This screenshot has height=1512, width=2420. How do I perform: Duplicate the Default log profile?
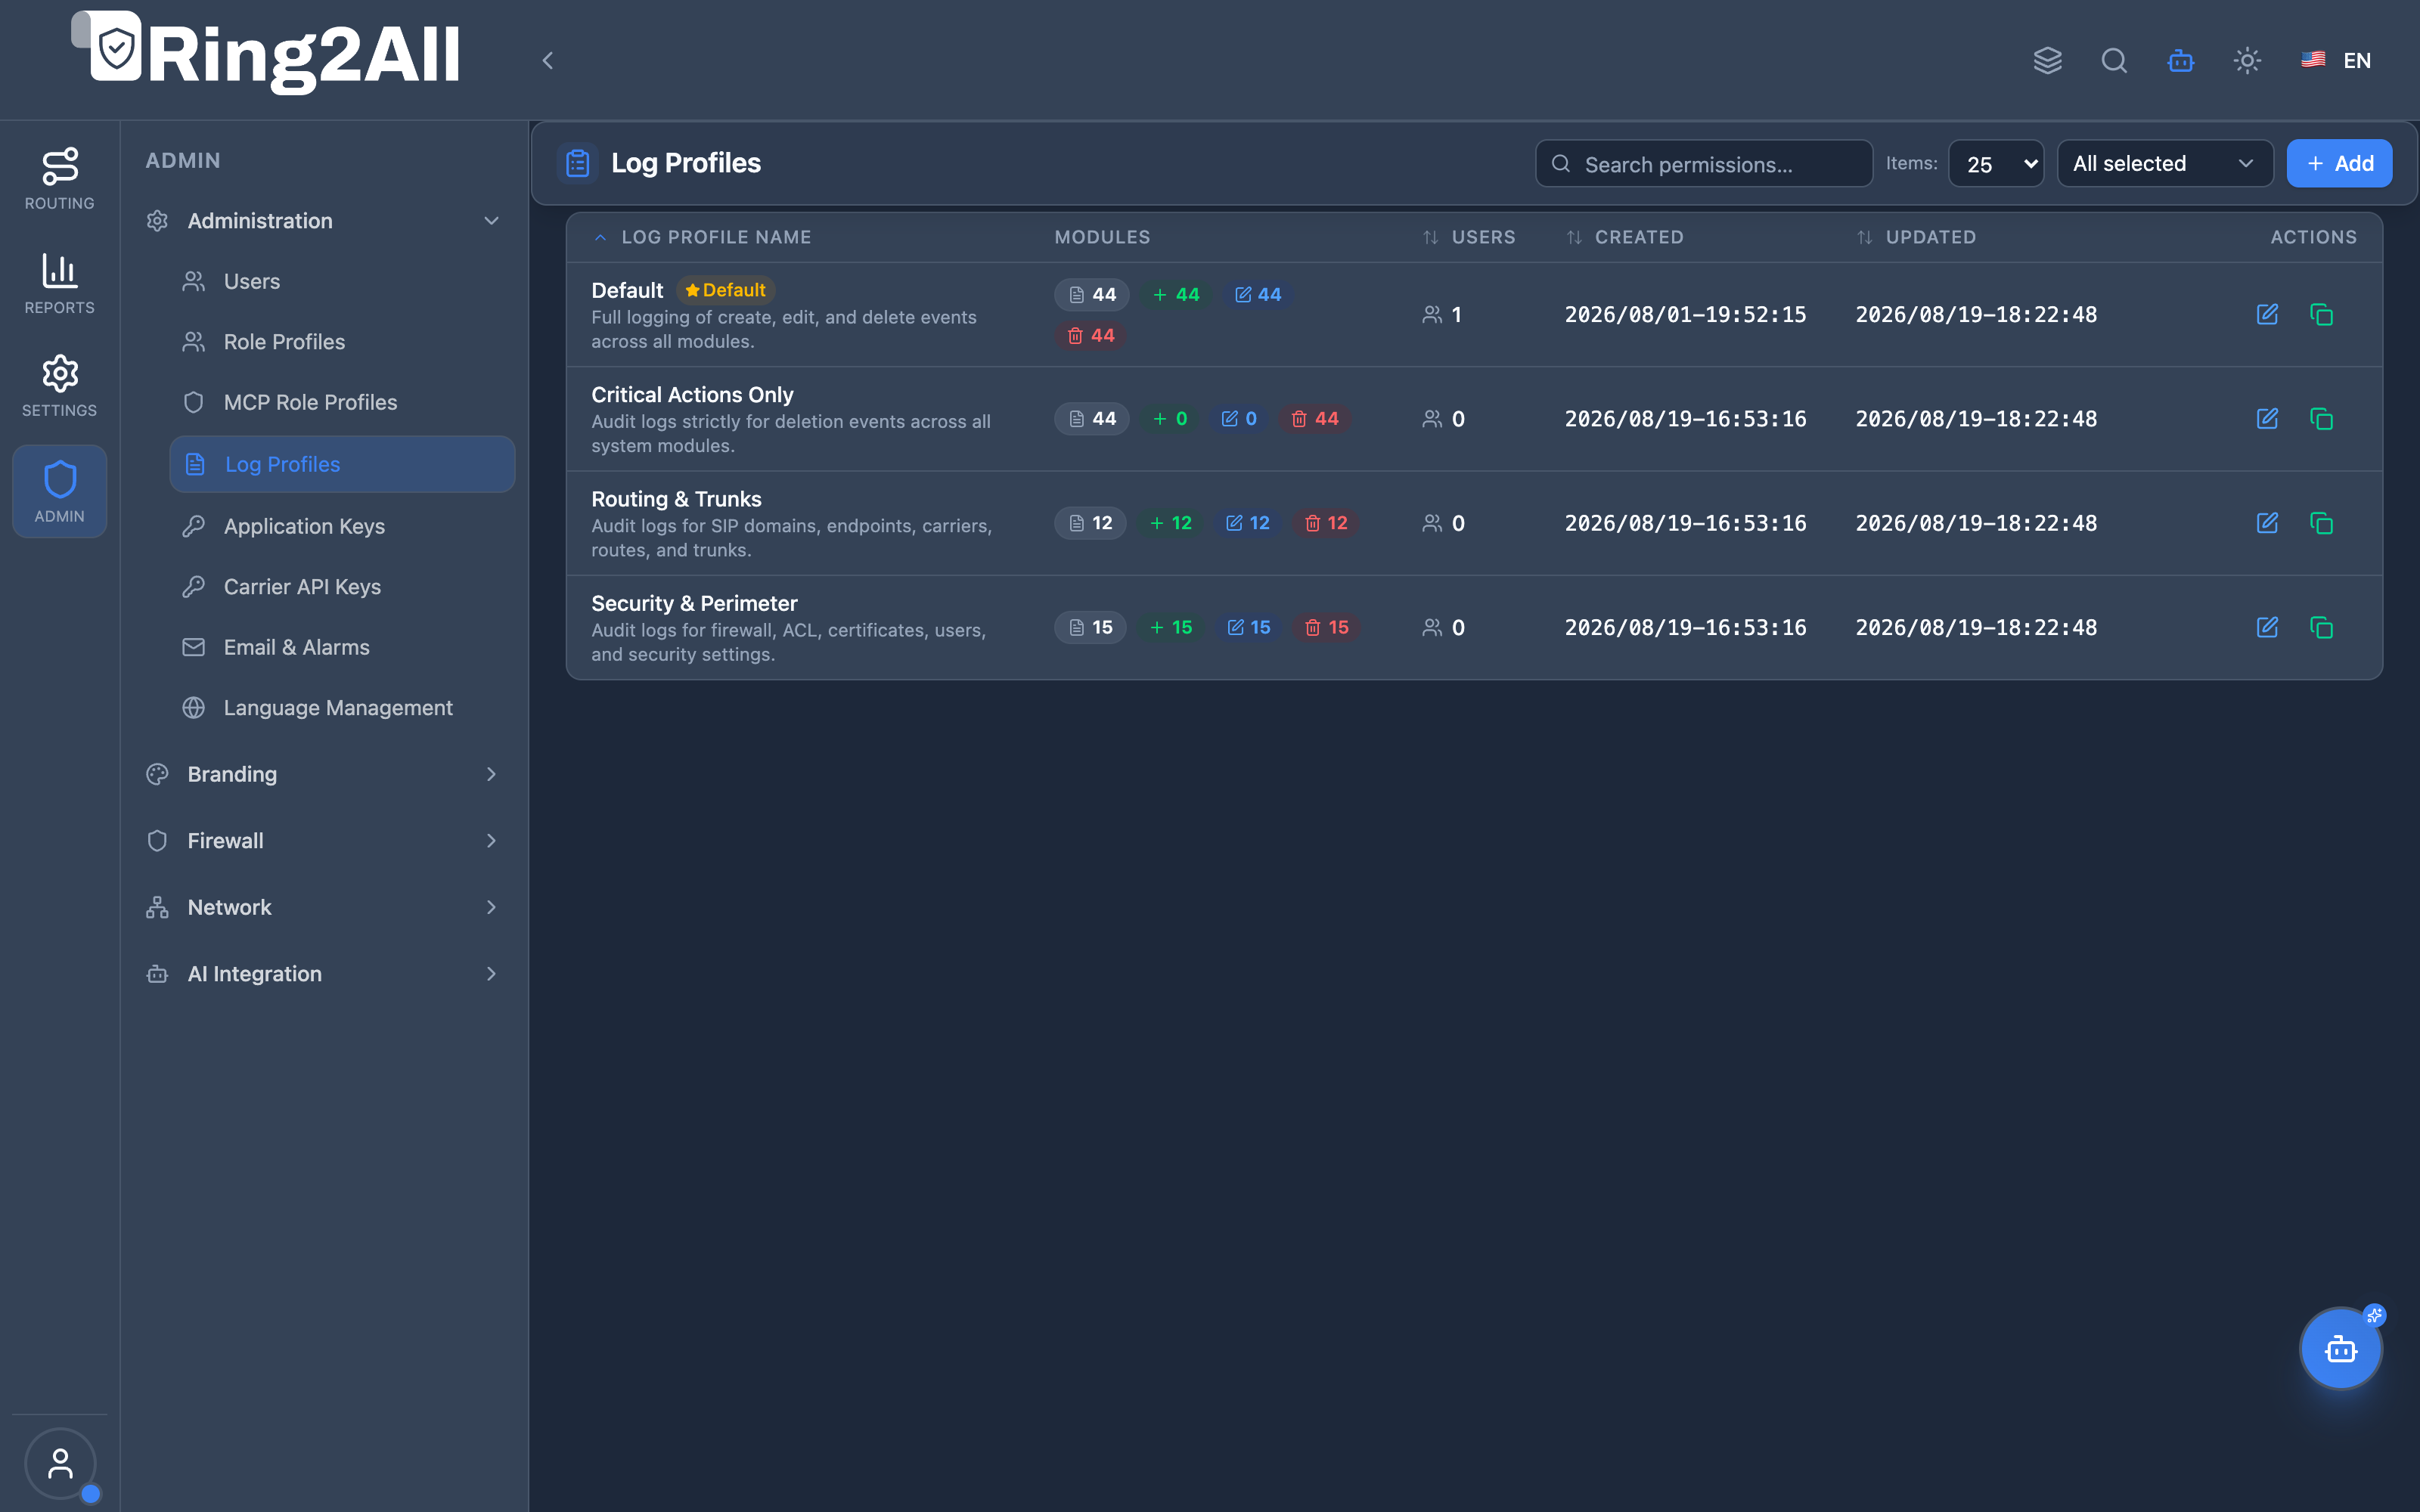tap(2321, 314)
